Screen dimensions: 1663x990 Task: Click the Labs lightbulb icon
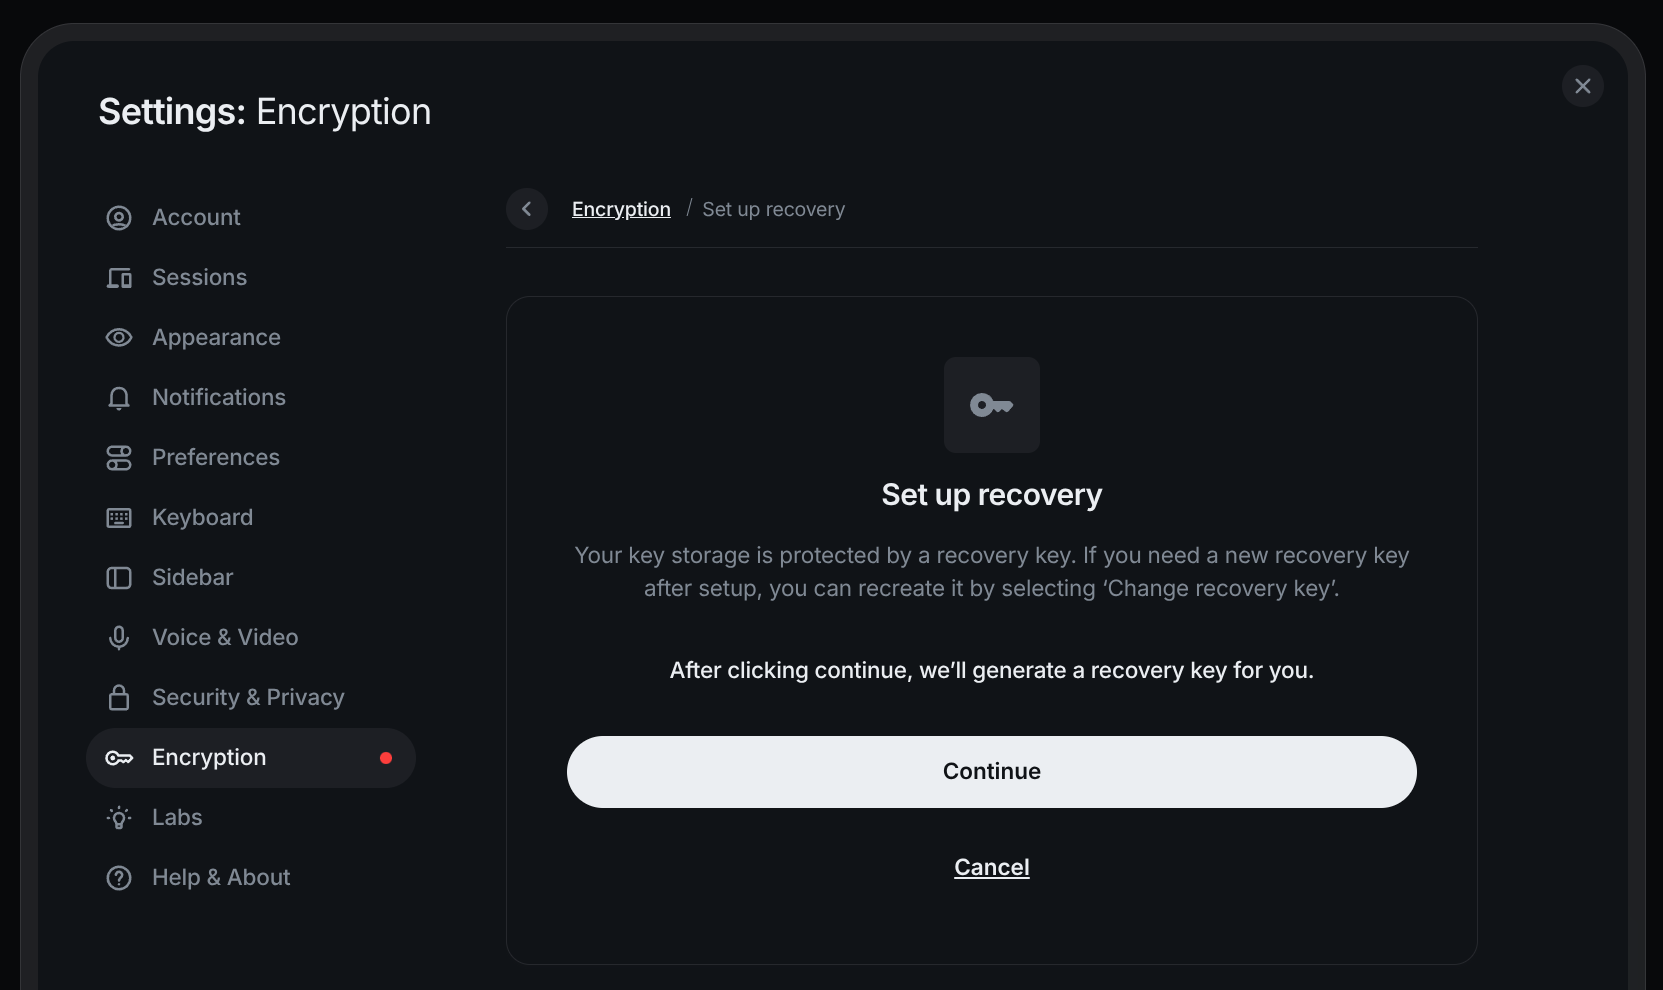119,818
